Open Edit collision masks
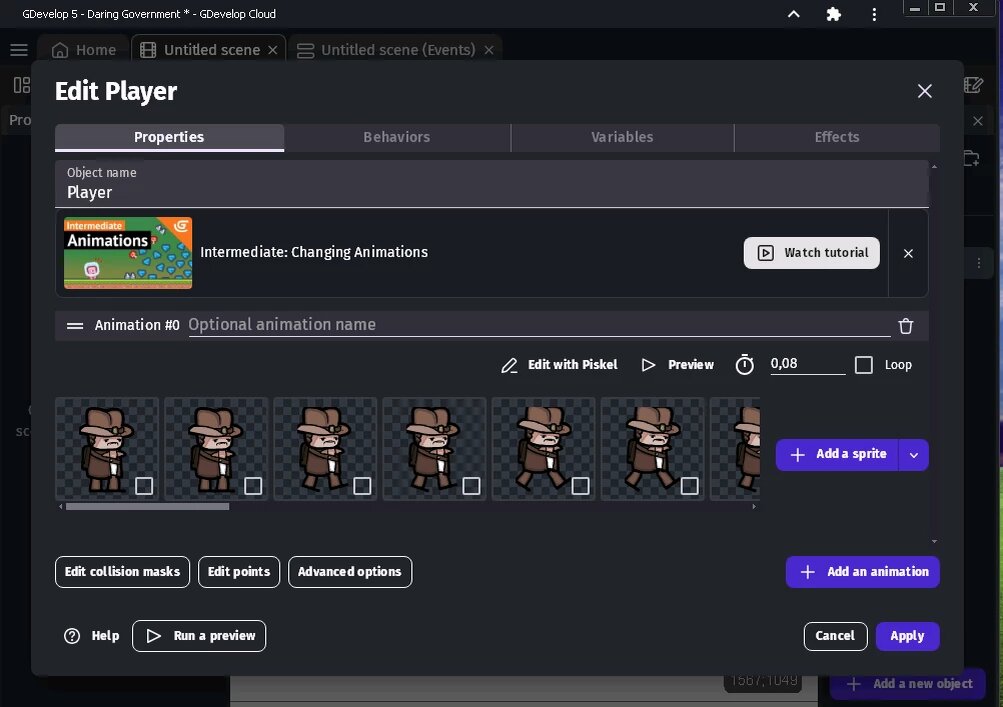 point(122,571)
